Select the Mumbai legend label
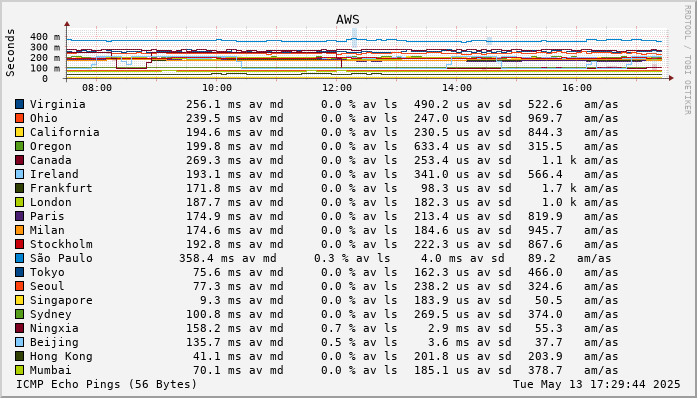This screenshot has width=697, height=398. 51,370
